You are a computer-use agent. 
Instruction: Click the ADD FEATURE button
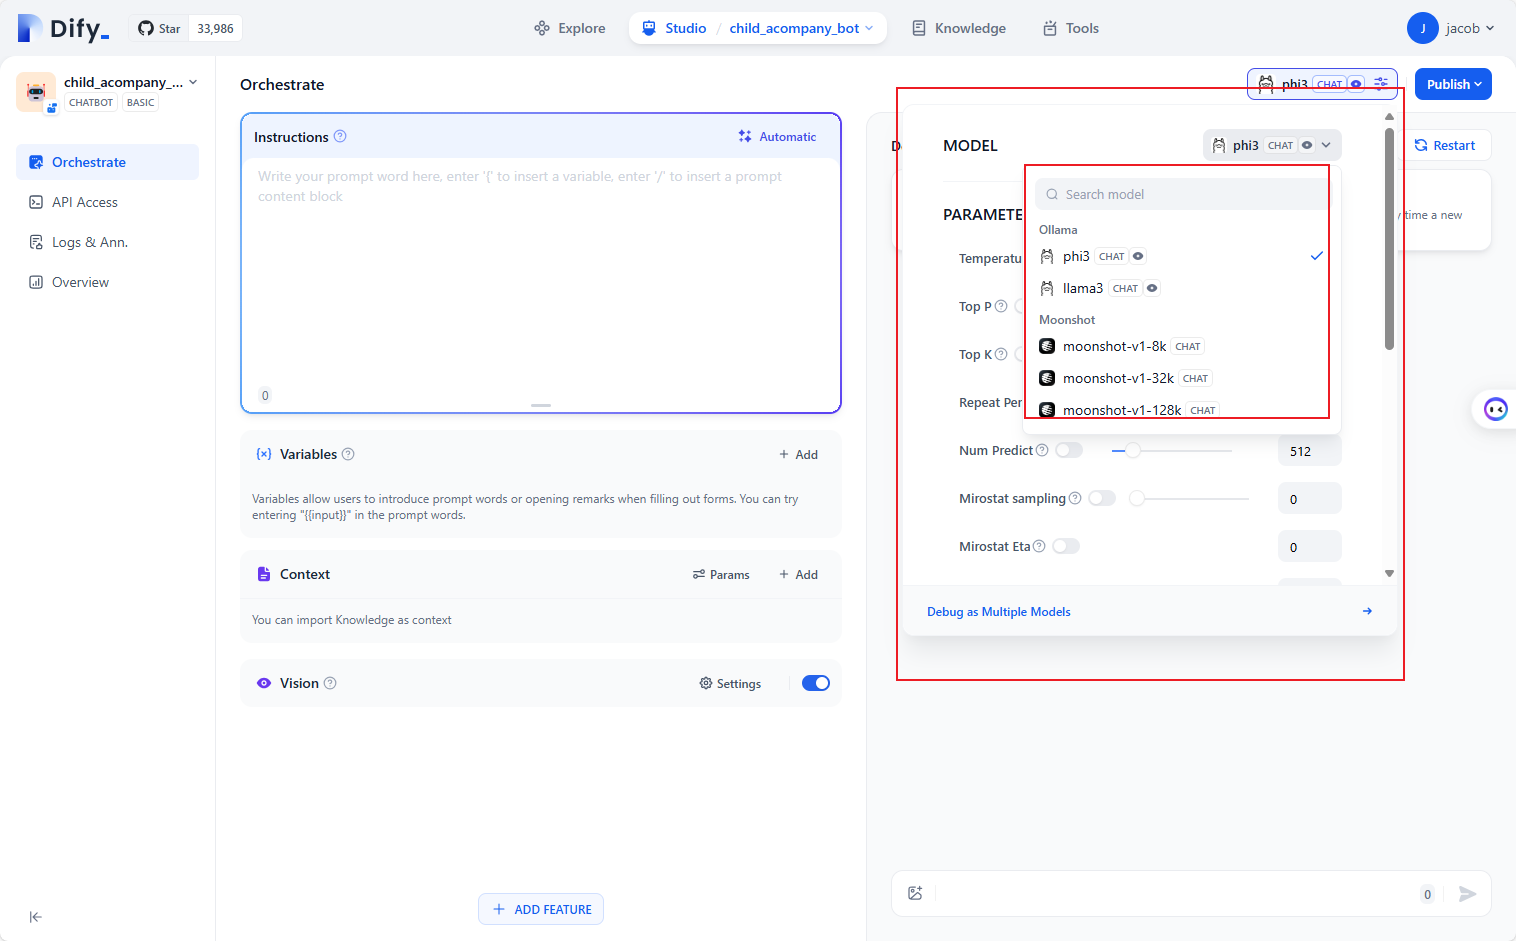[541, 909]
